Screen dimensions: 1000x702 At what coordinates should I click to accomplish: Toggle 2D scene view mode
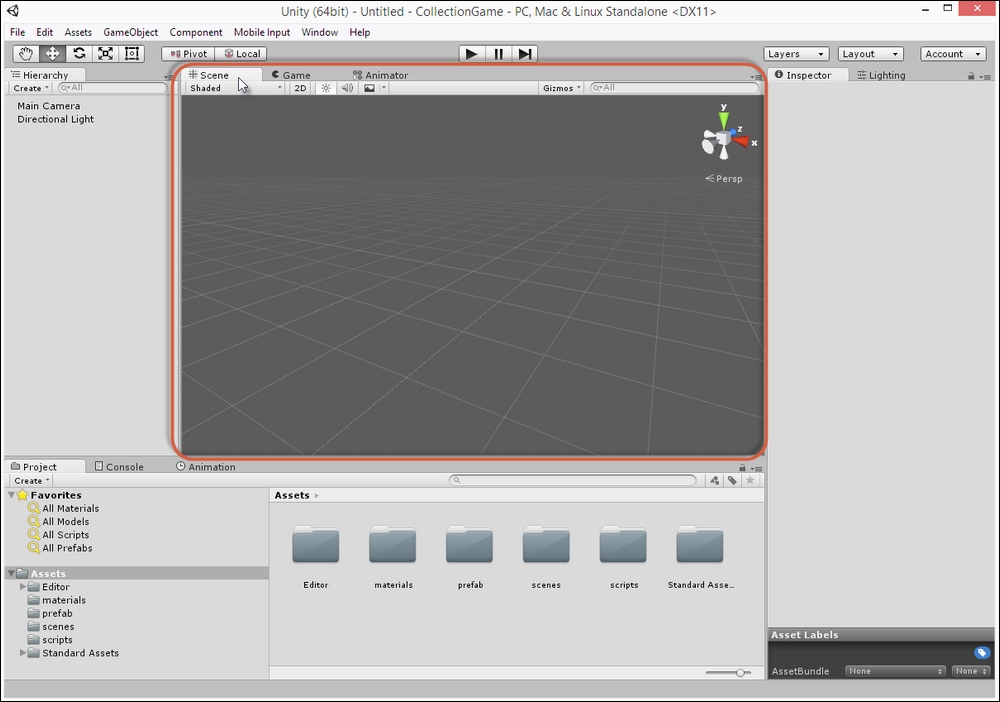300,88
